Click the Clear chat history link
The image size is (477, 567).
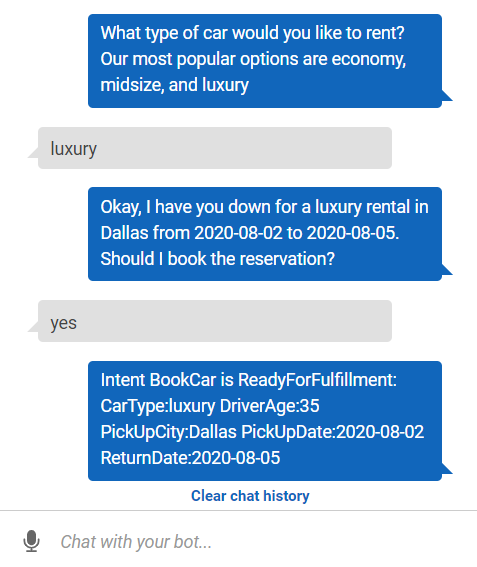(x=250, y=496)
